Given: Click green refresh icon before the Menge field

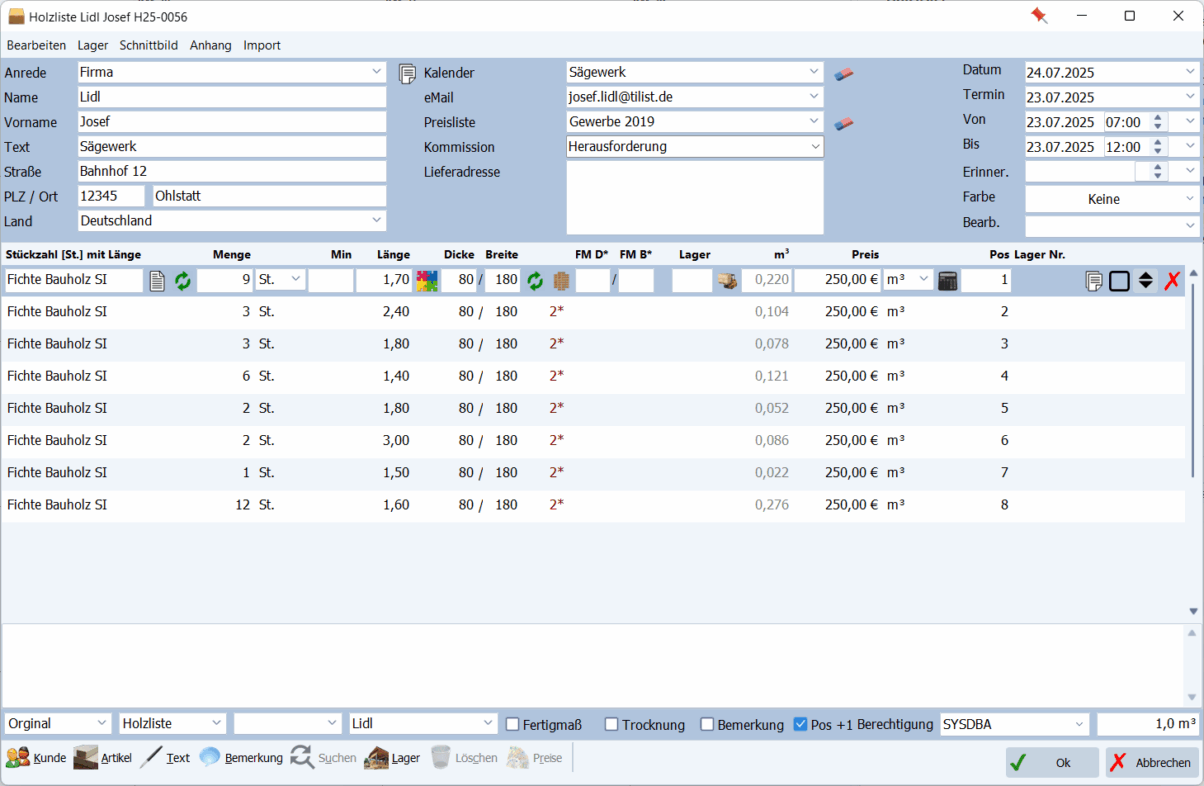Looking at the screenshot, I should [182, 281].
